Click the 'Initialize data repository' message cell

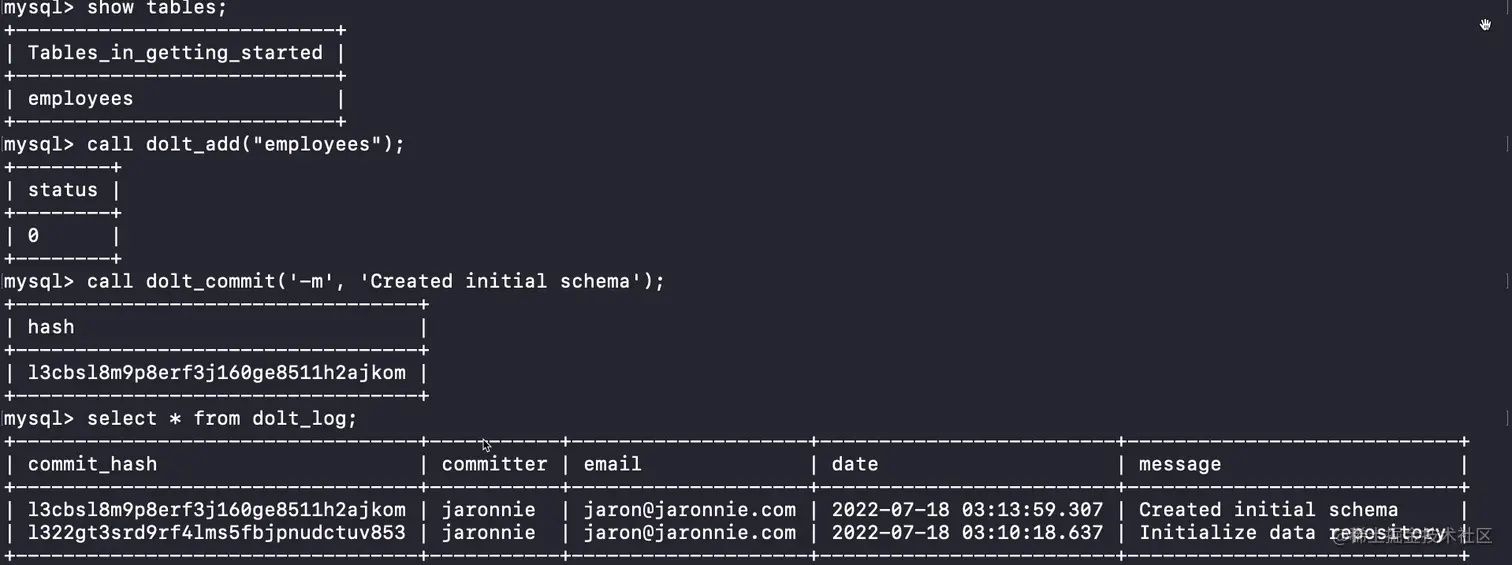[x=1292, y=533]
